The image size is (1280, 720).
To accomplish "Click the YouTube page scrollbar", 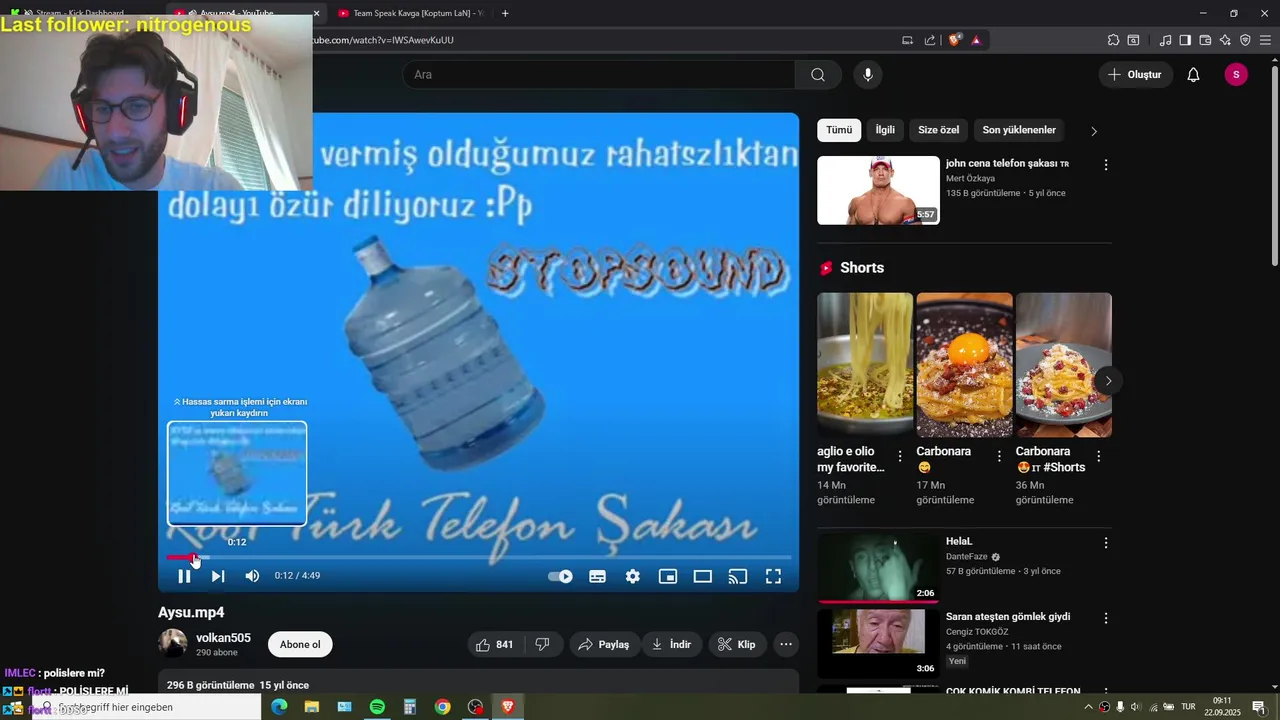I will (x=1275, y=165).
